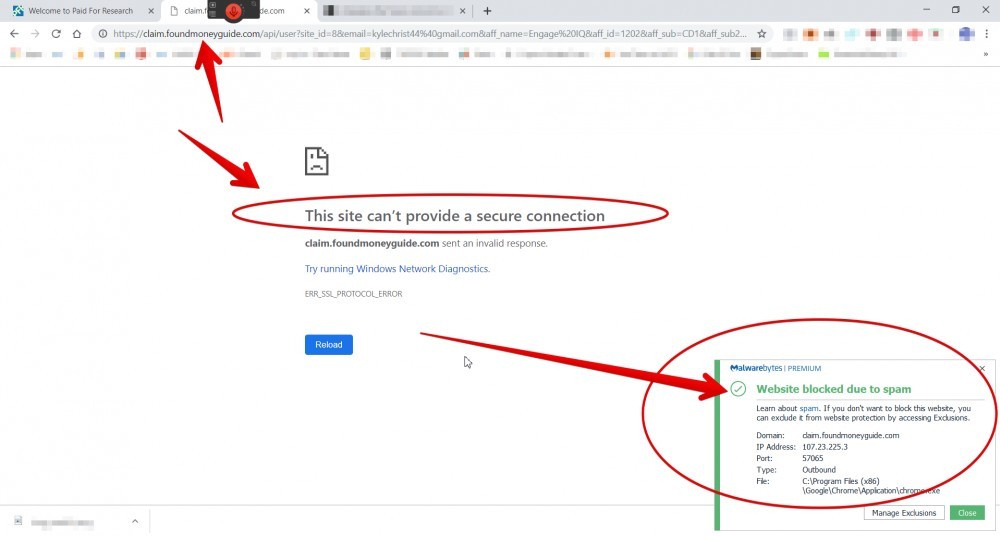Click the browser forward arrow
Image resolution: width=1000 pixels, height=536 pixels.
(35, 34)
